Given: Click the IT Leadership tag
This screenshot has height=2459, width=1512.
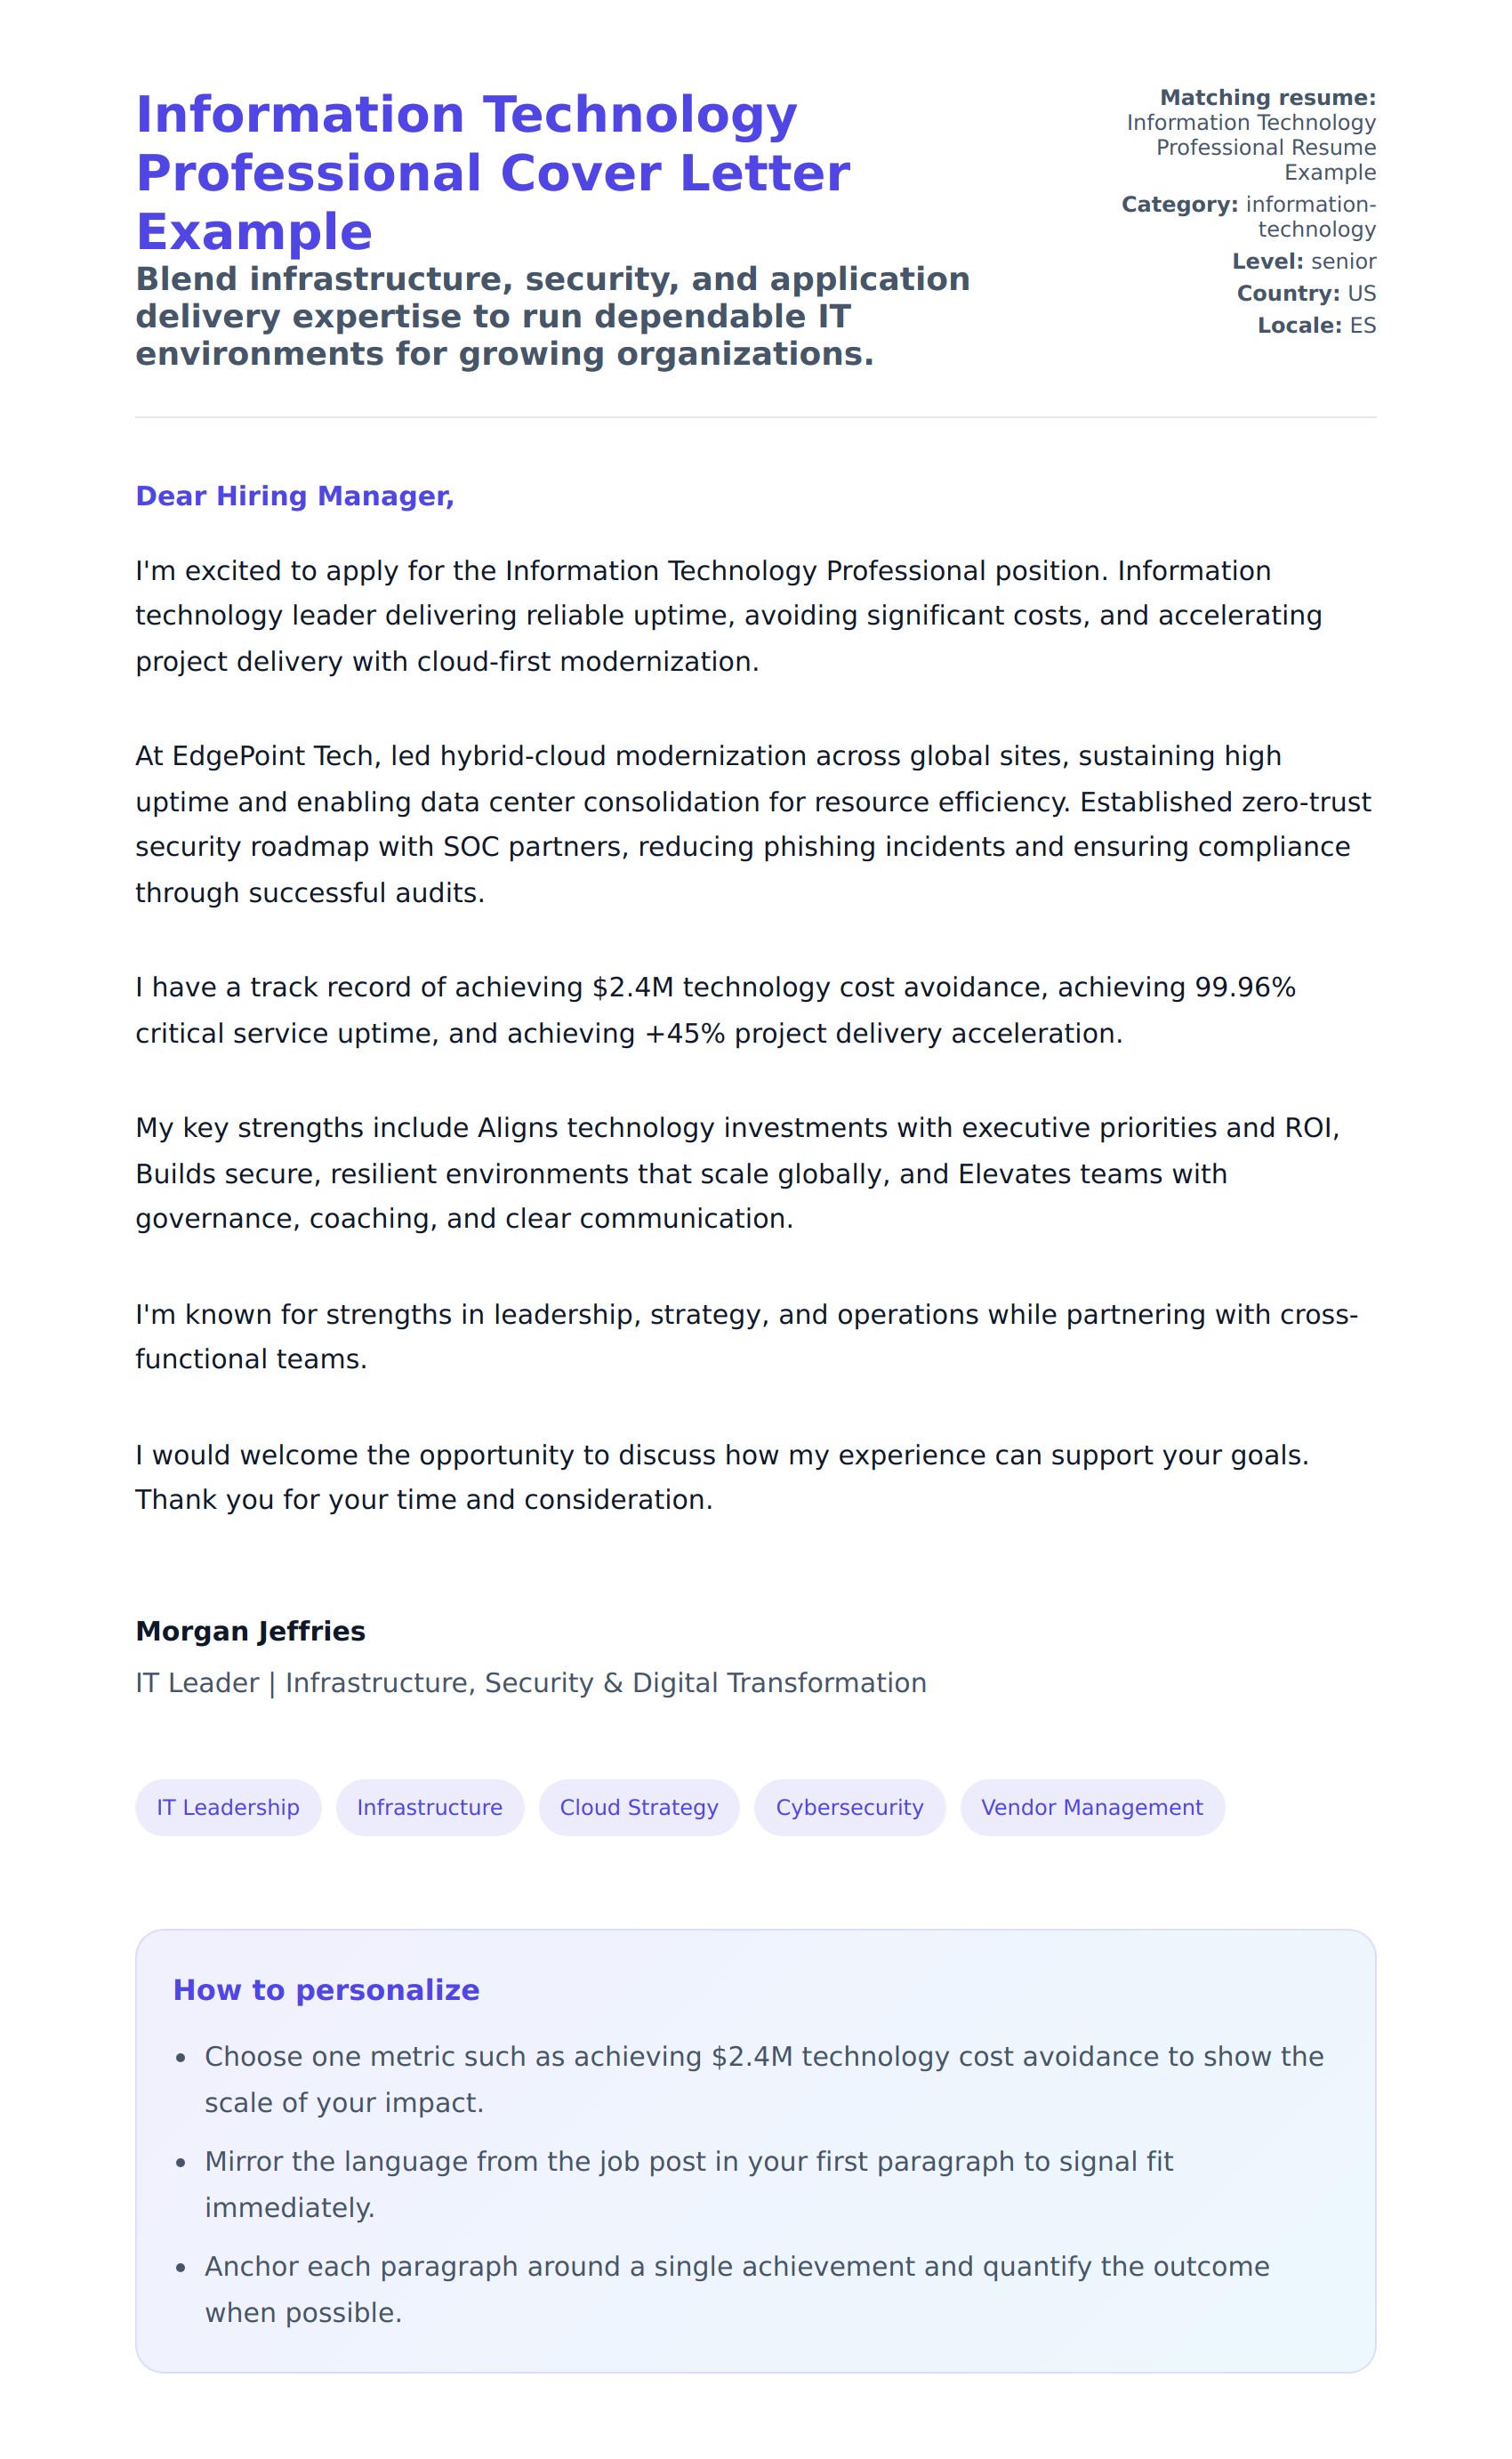Looking at the screenshot, I should click(x=228, y=1807).
